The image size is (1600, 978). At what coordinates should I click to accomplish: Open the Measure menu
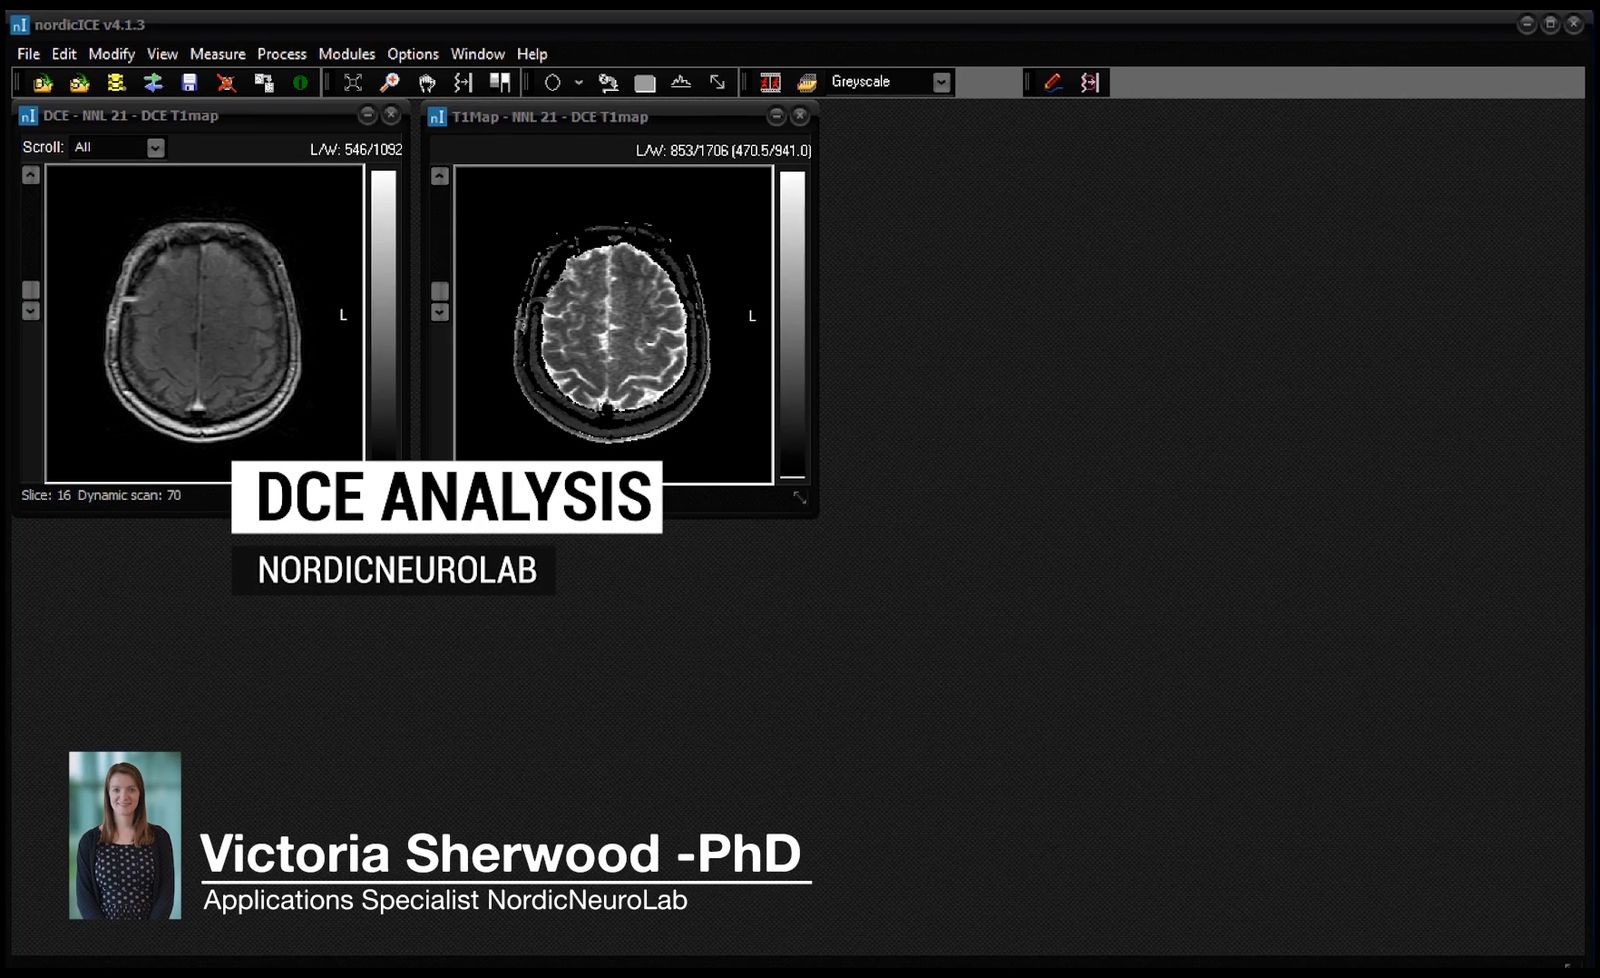pyautogui.click(x=217, y=54)
